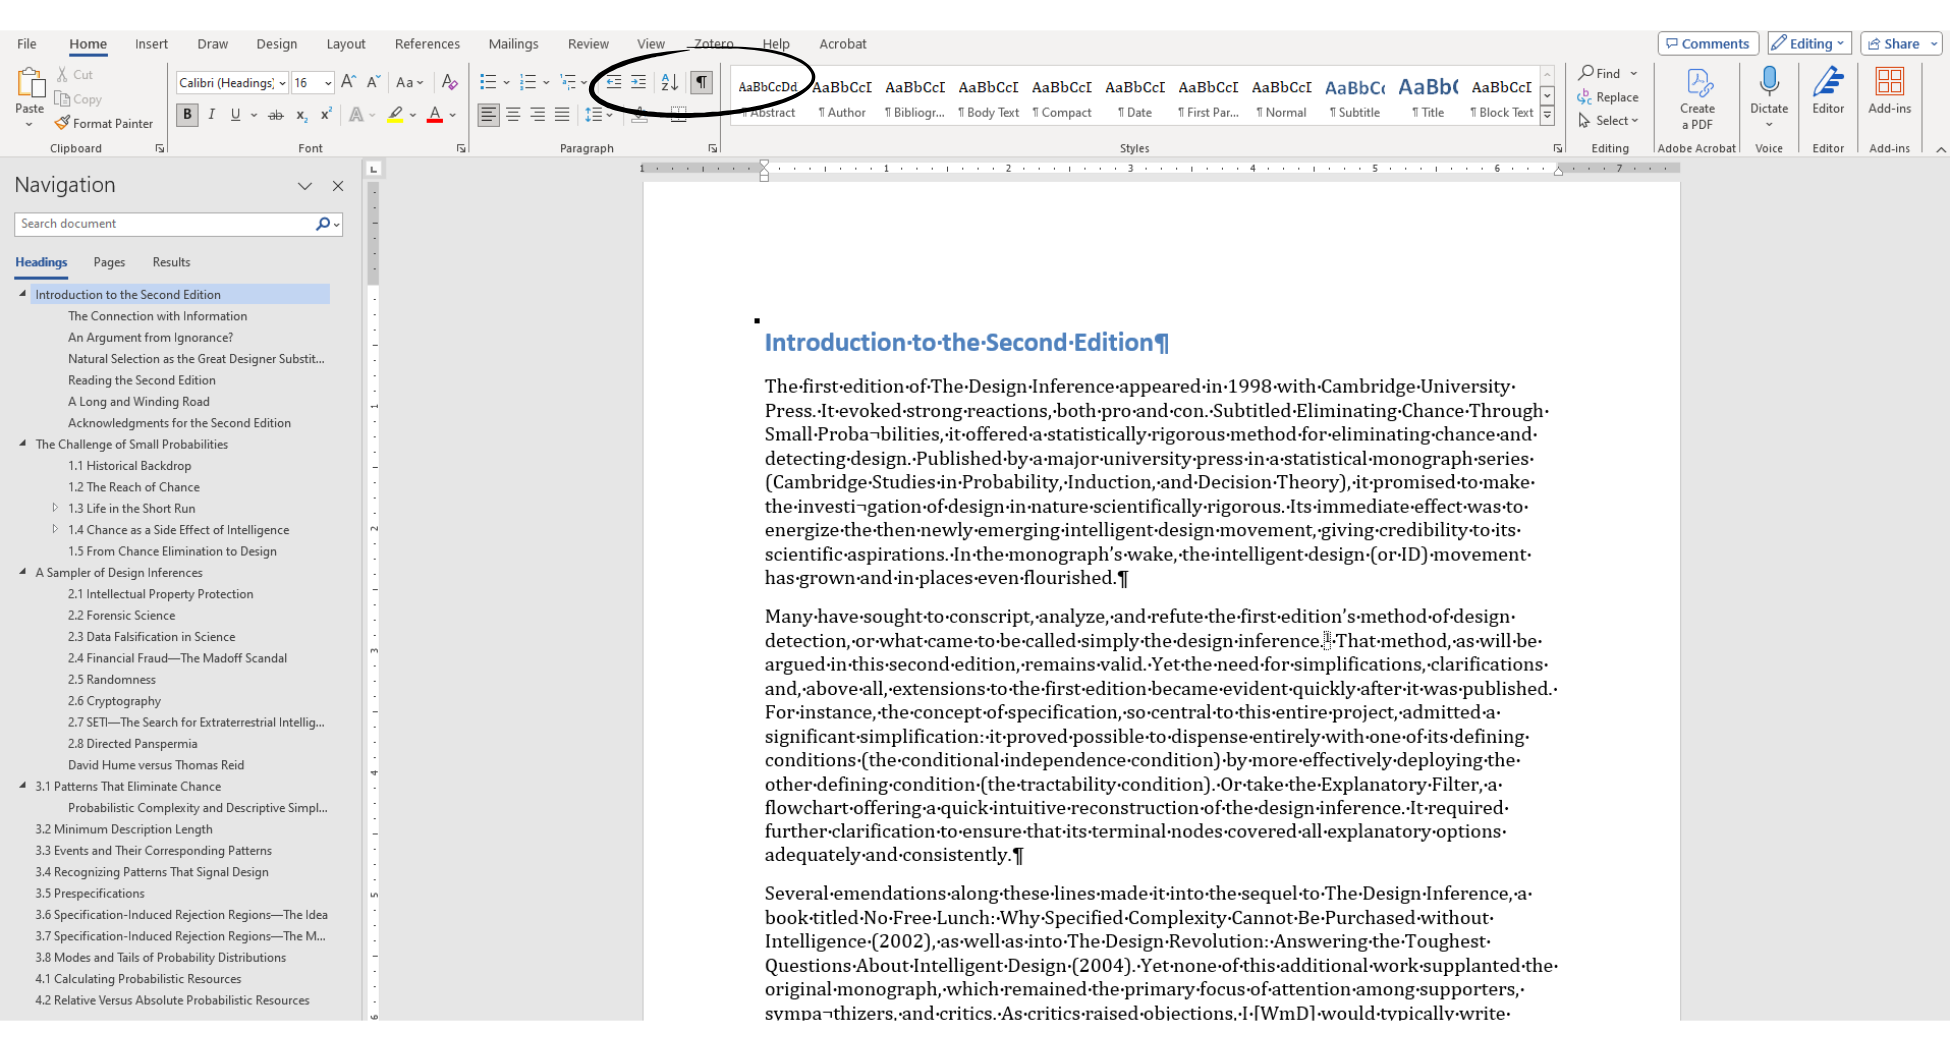The width and height of the screenshot is (1950, 1050).
Task: Toggle Bold formatting off
Action: click(x=187, y=115)
